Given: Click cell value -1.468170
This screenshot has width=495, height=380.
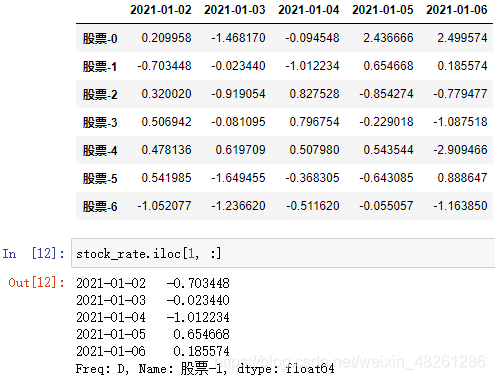Looking at the screenshot, I should point(238,38).
